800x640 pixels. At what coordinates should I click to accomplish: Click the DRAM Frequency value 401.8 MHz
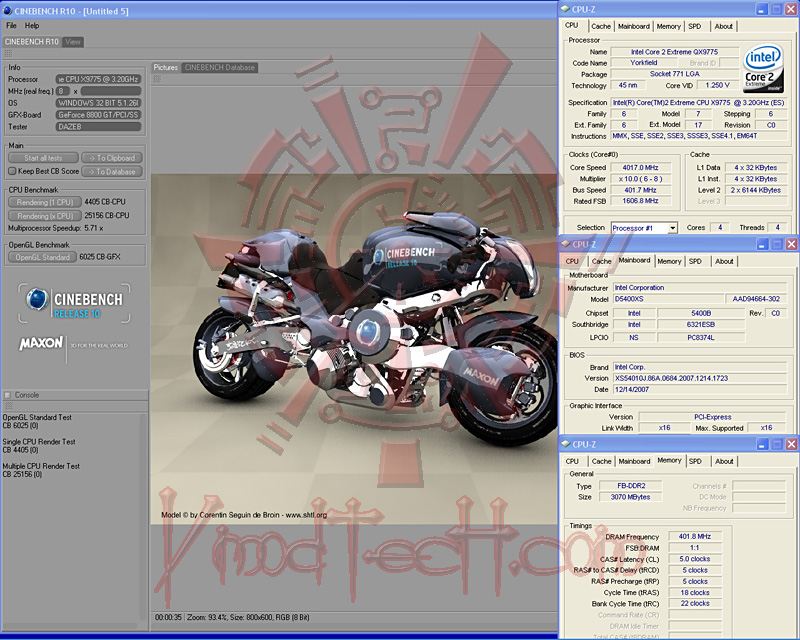(x=694, y=536)
